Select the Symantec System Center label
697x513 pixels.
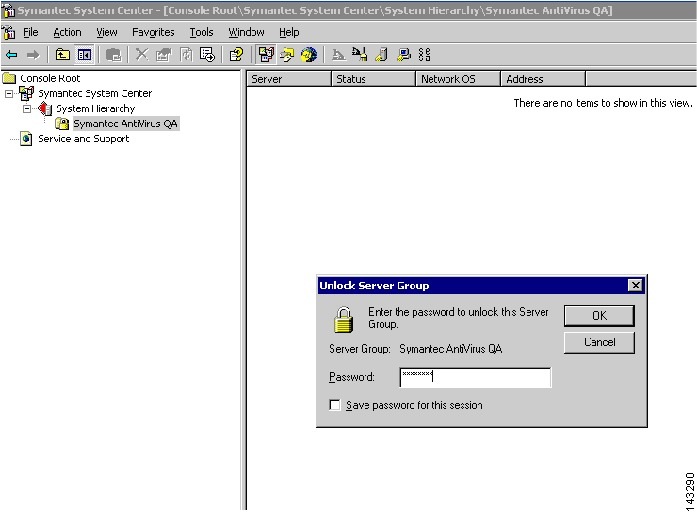[95, 93]
